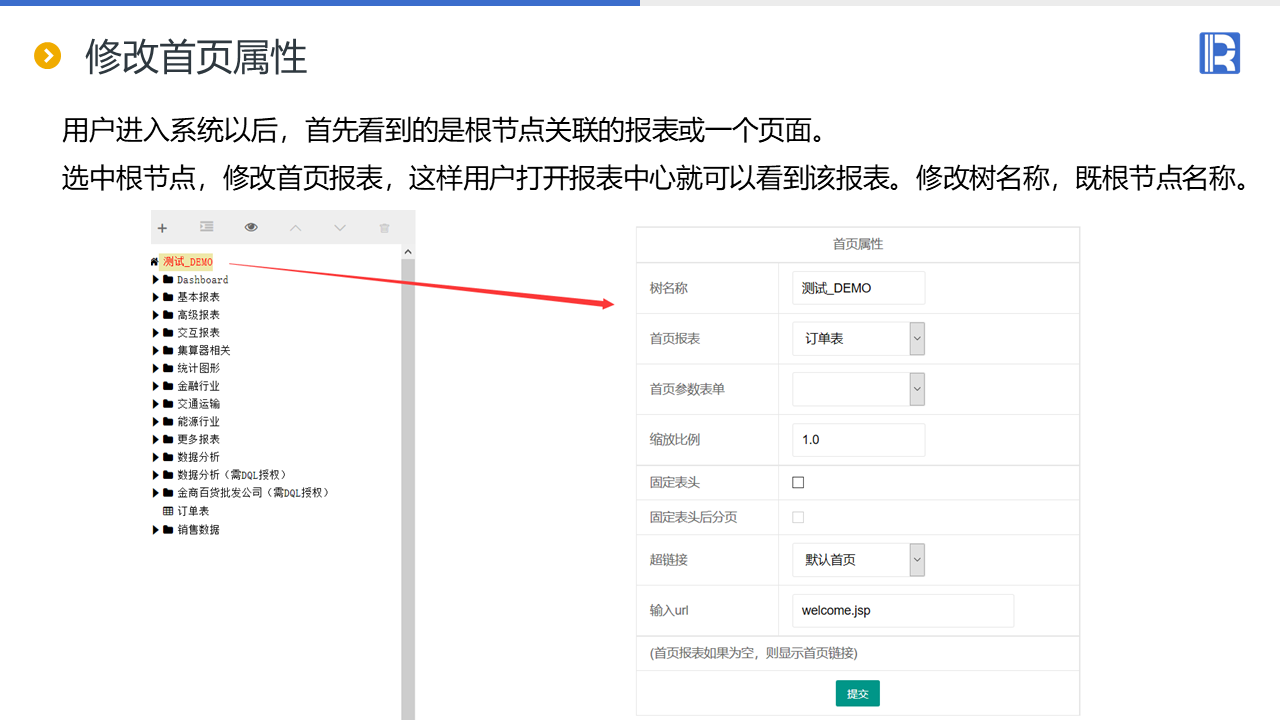The width and height of the screenshot is (1280, 720).
Task: Expand the Dashboard folder node arrow
Action: click(x=156, y=280)
